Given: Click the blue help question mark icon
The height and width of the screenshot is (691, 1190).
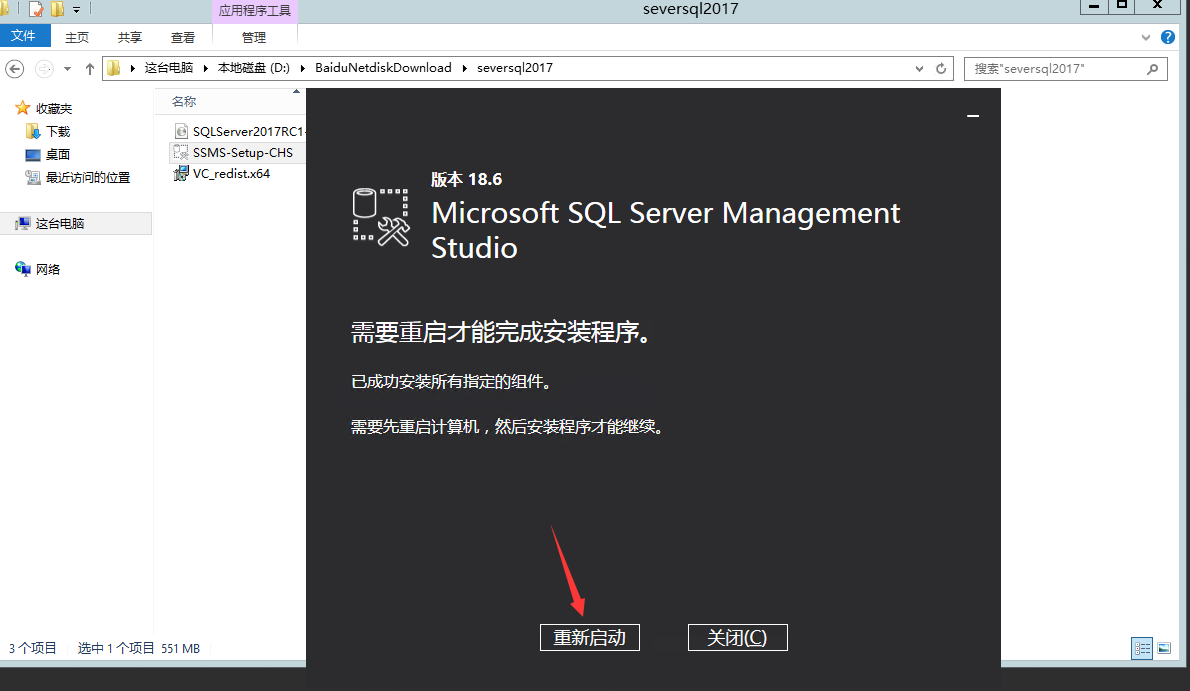Looking at the screenshot, I should 1168,37.
